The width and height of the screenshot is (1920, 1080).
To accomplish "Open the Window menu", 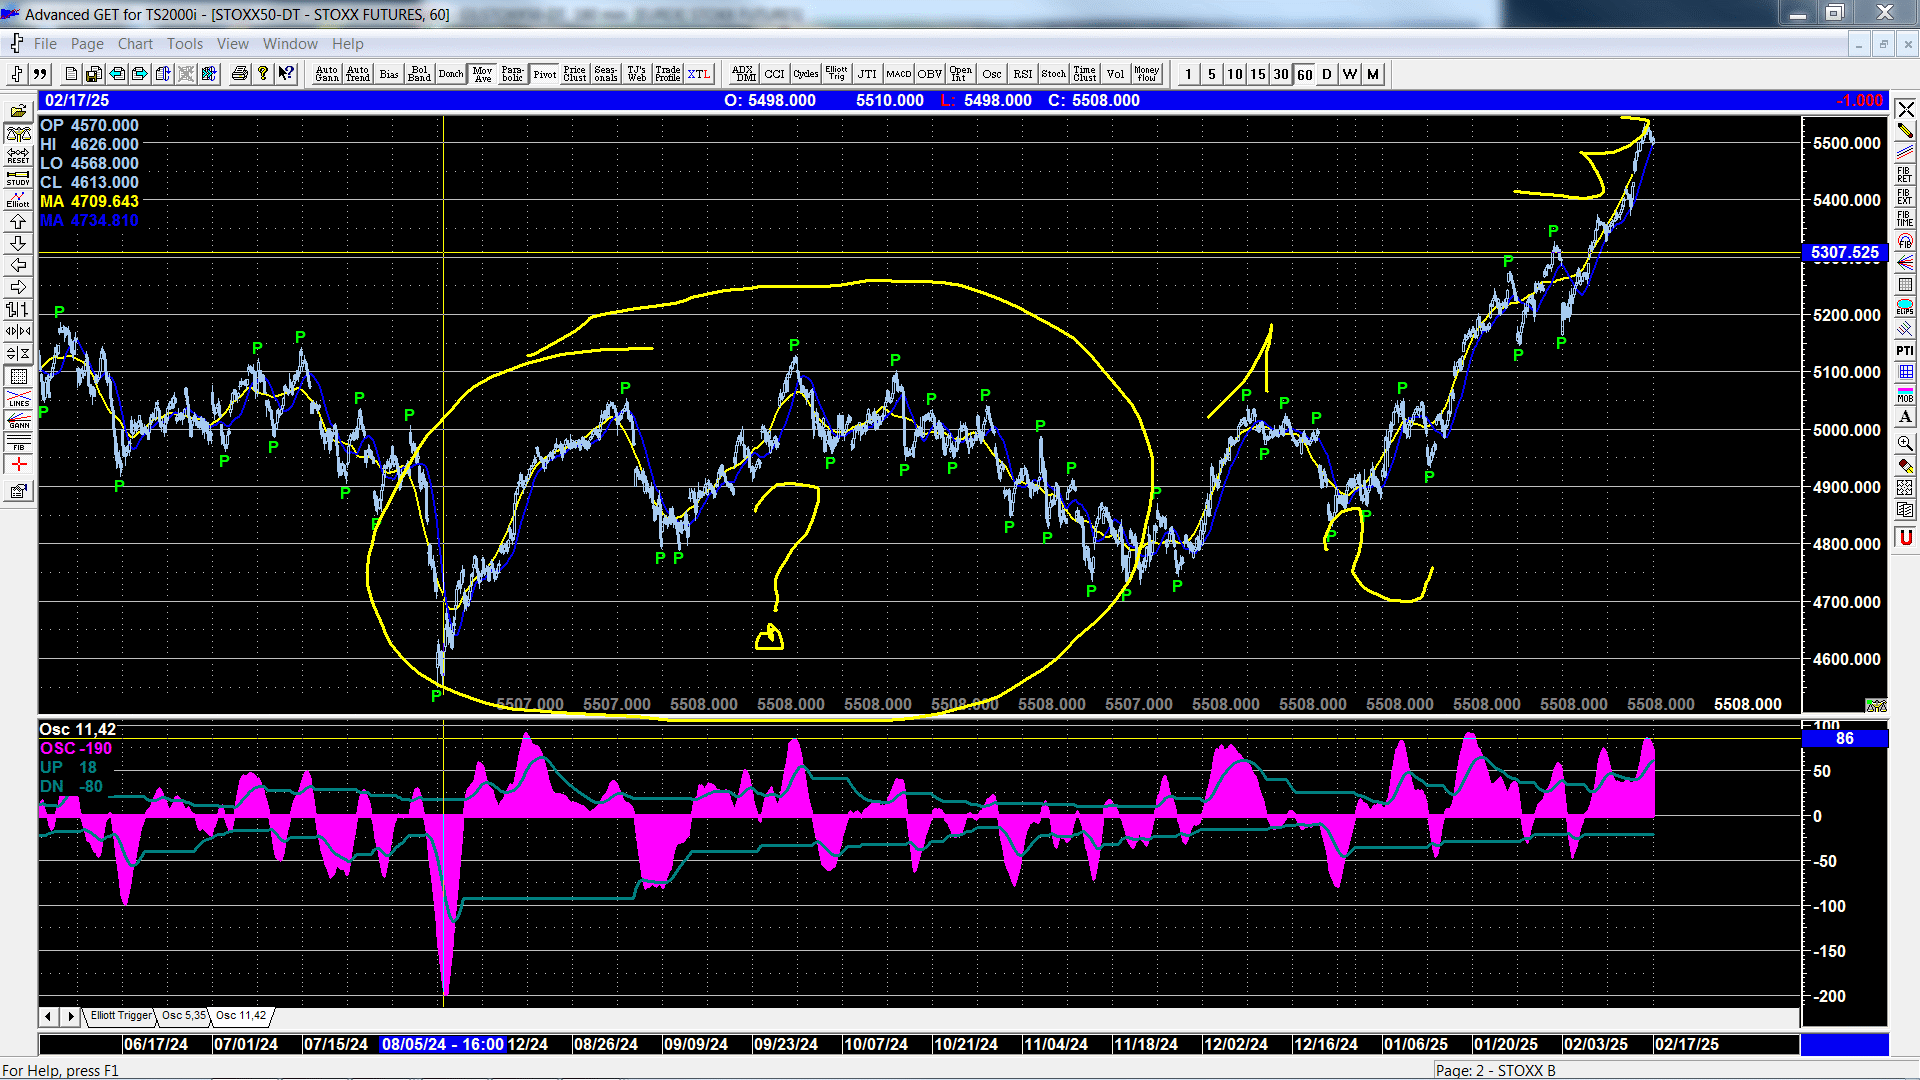I will [x=290, y=44].
